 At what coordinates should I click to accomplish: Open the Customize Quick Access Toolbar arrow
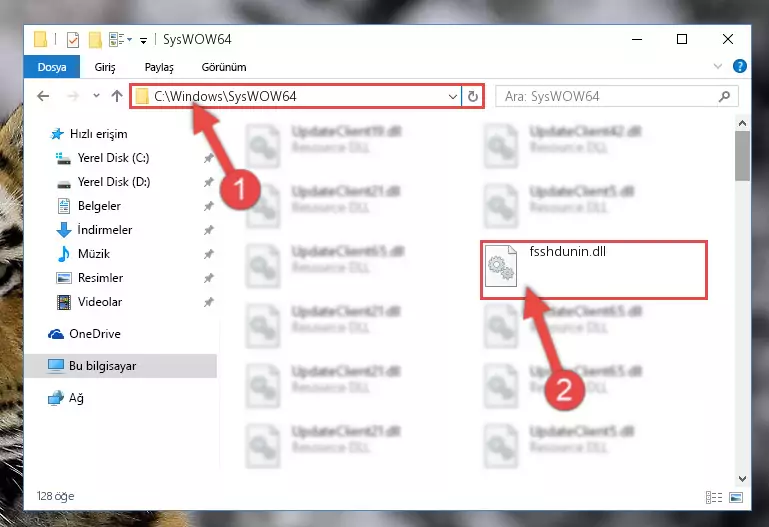pos(143,40)
